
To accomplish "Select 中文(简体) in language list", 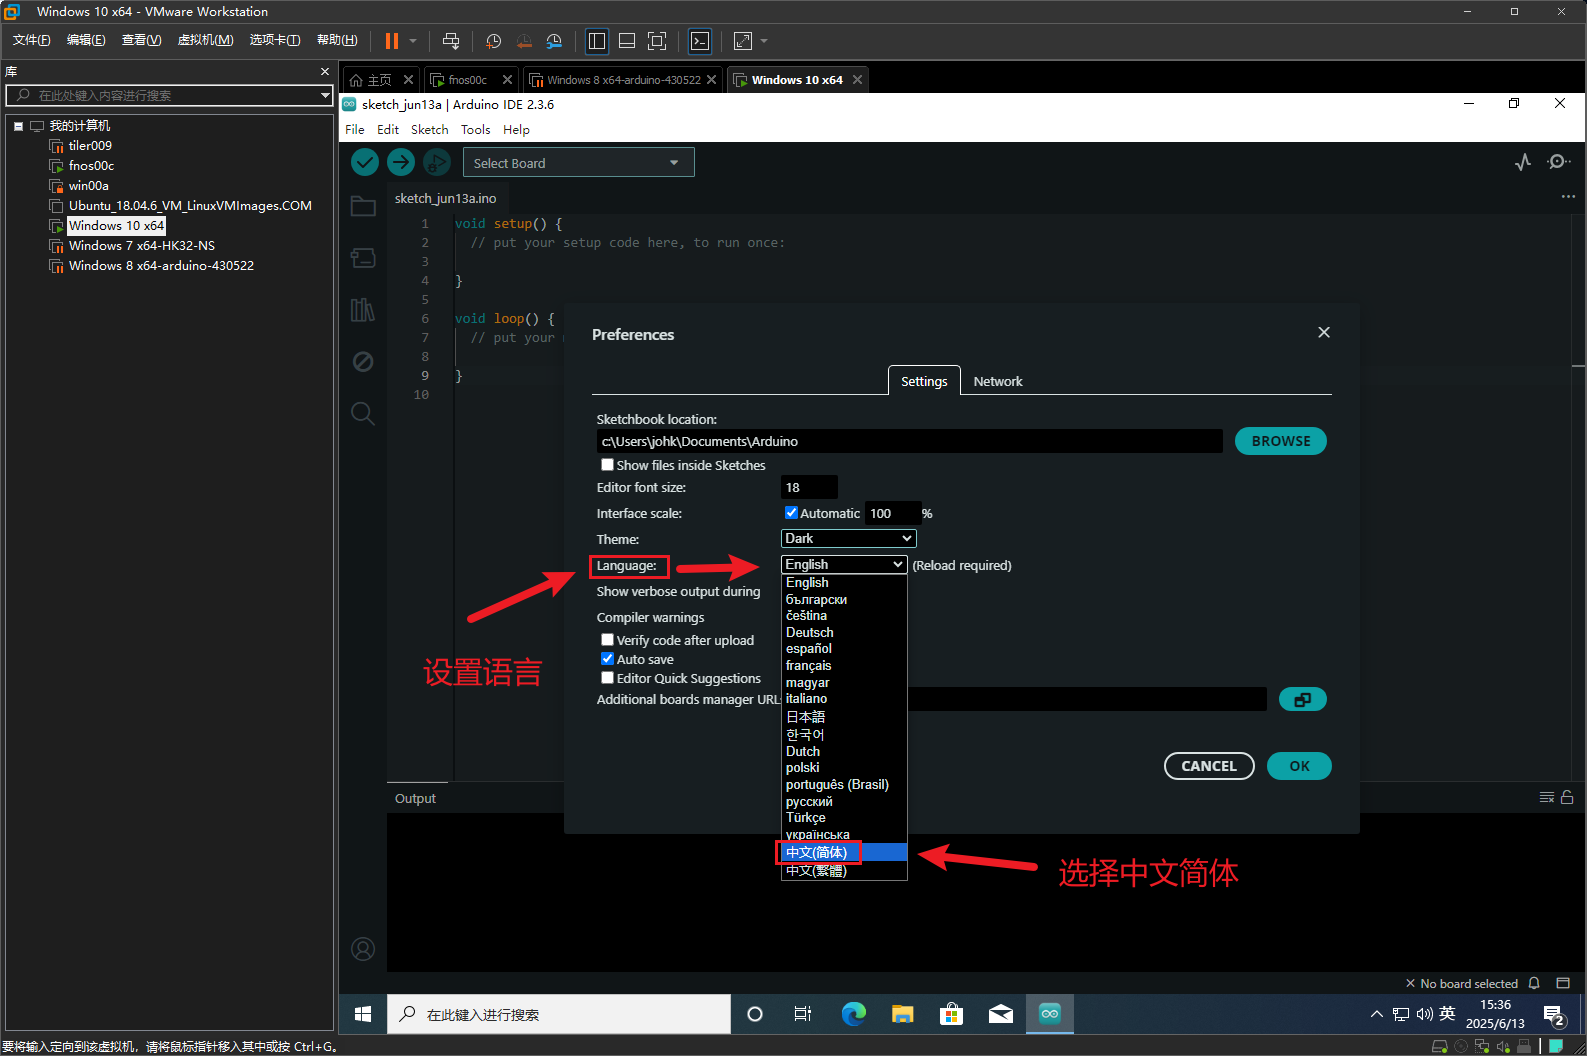I will click(844, 852).
